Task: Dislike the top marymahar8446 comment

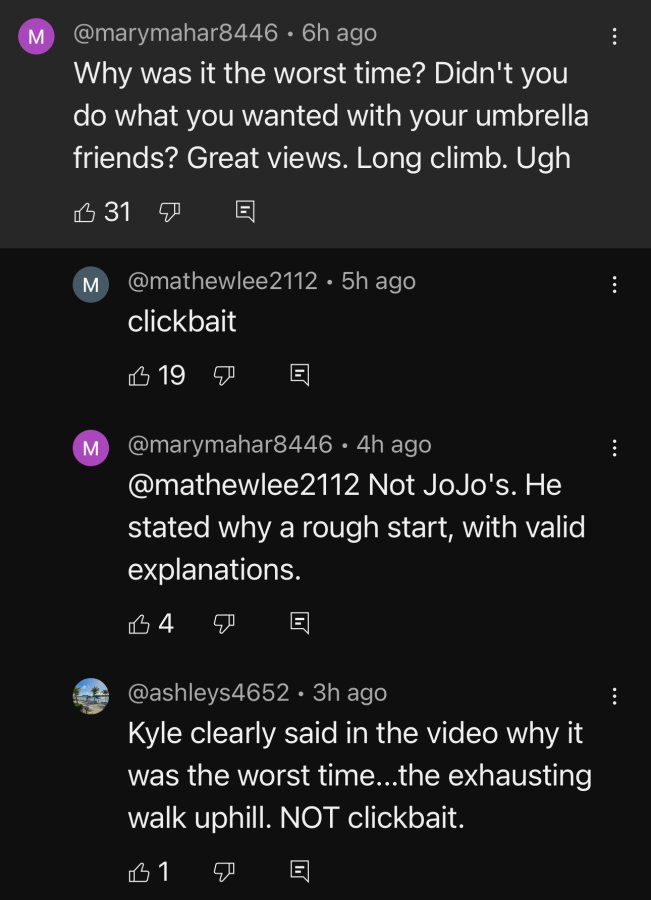Action: tap(169, 212)
